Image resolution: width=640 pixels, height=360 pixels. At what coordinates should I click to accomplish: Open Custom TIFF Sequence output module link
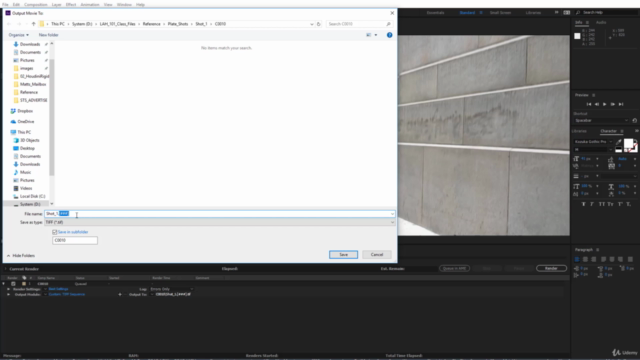point(67,294)
